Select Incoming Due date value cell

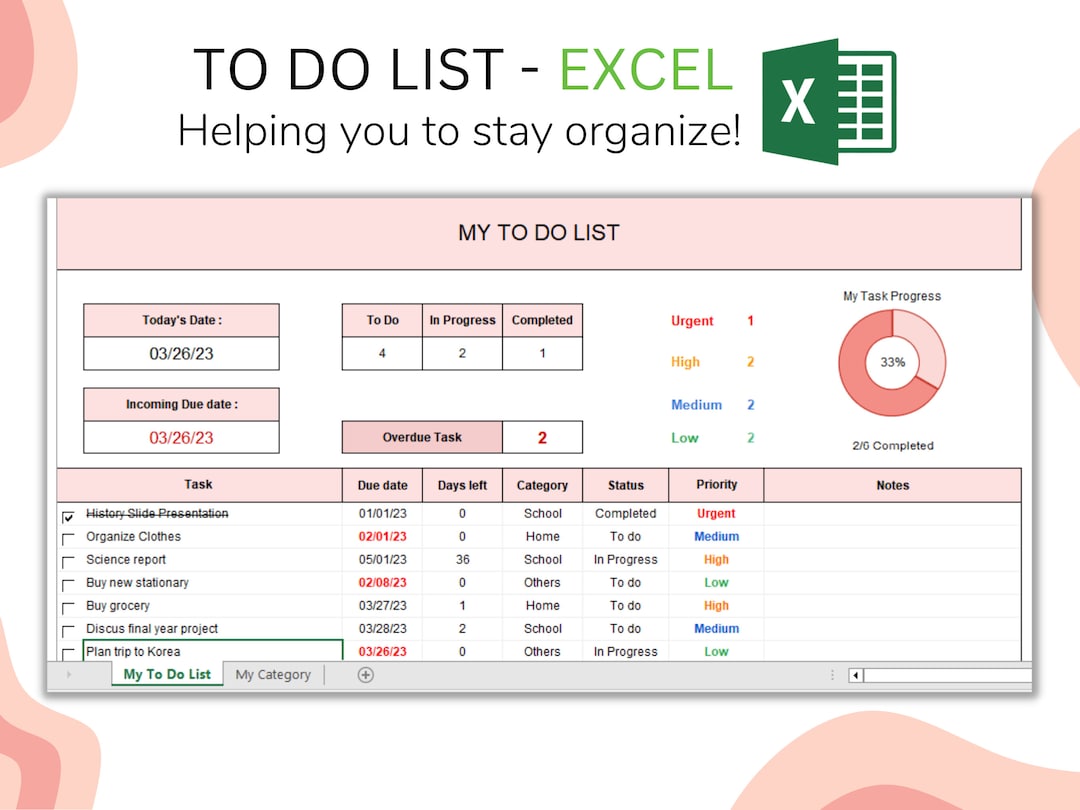[x=181, y=437]
